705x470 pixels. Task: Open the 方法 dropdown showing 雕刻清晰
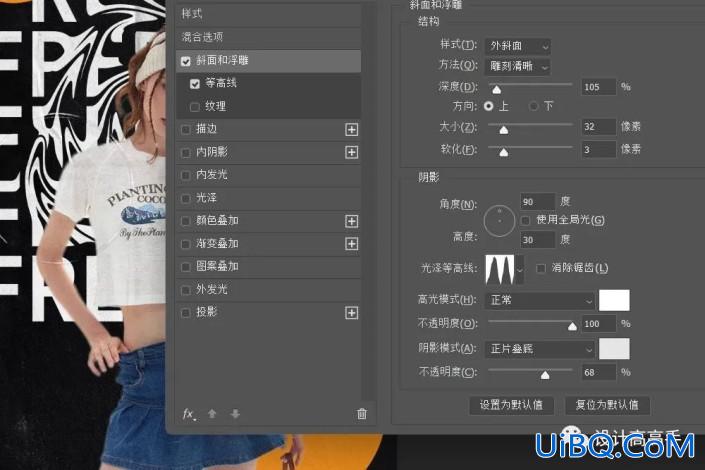[518, 67]
